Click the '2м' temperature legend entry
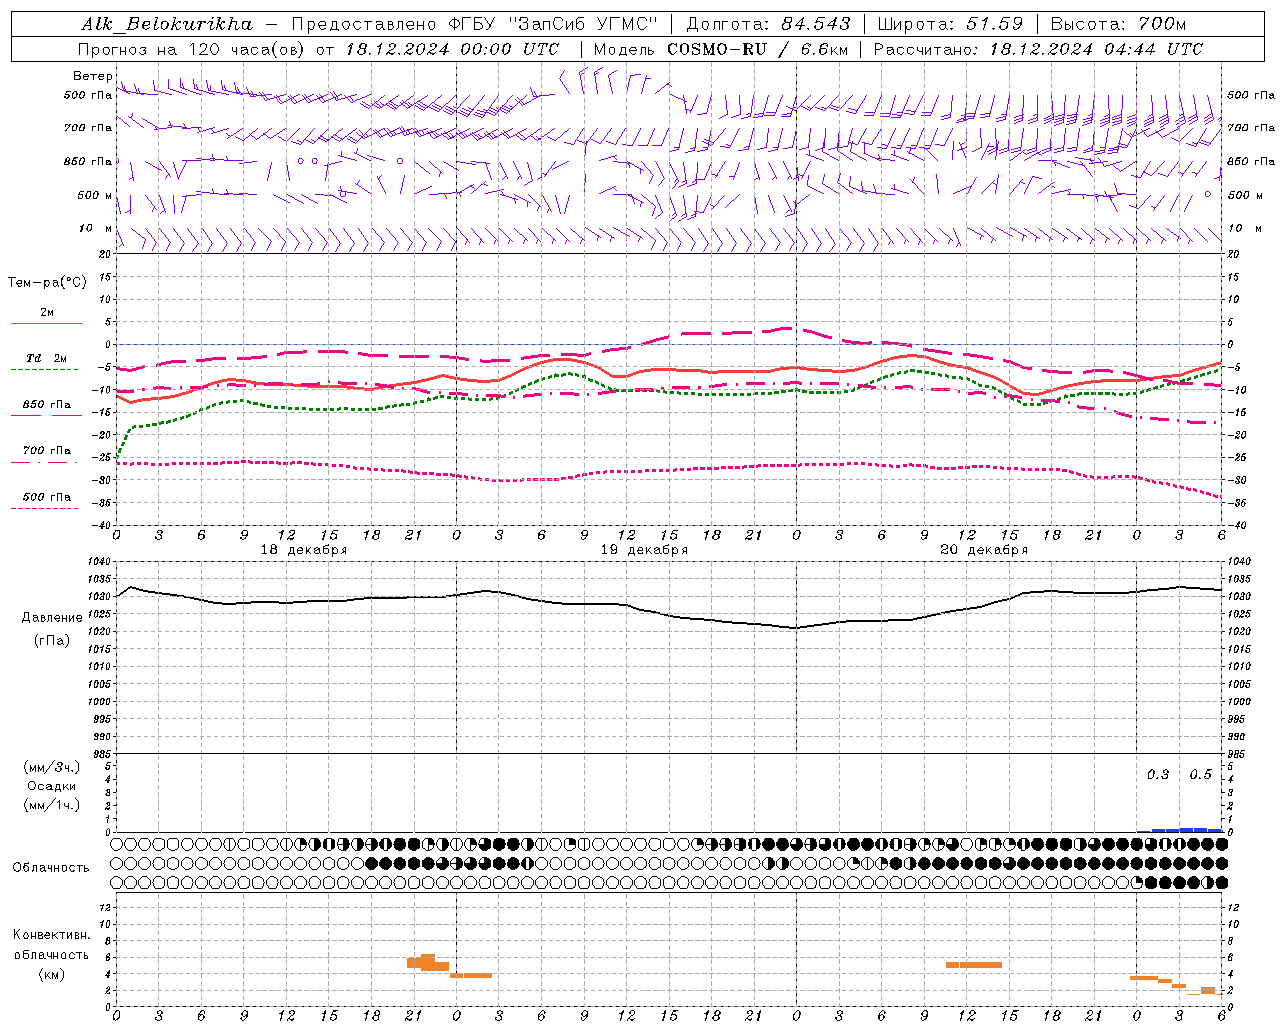Screen dimensions: 1280x1024 click(47, 312)
